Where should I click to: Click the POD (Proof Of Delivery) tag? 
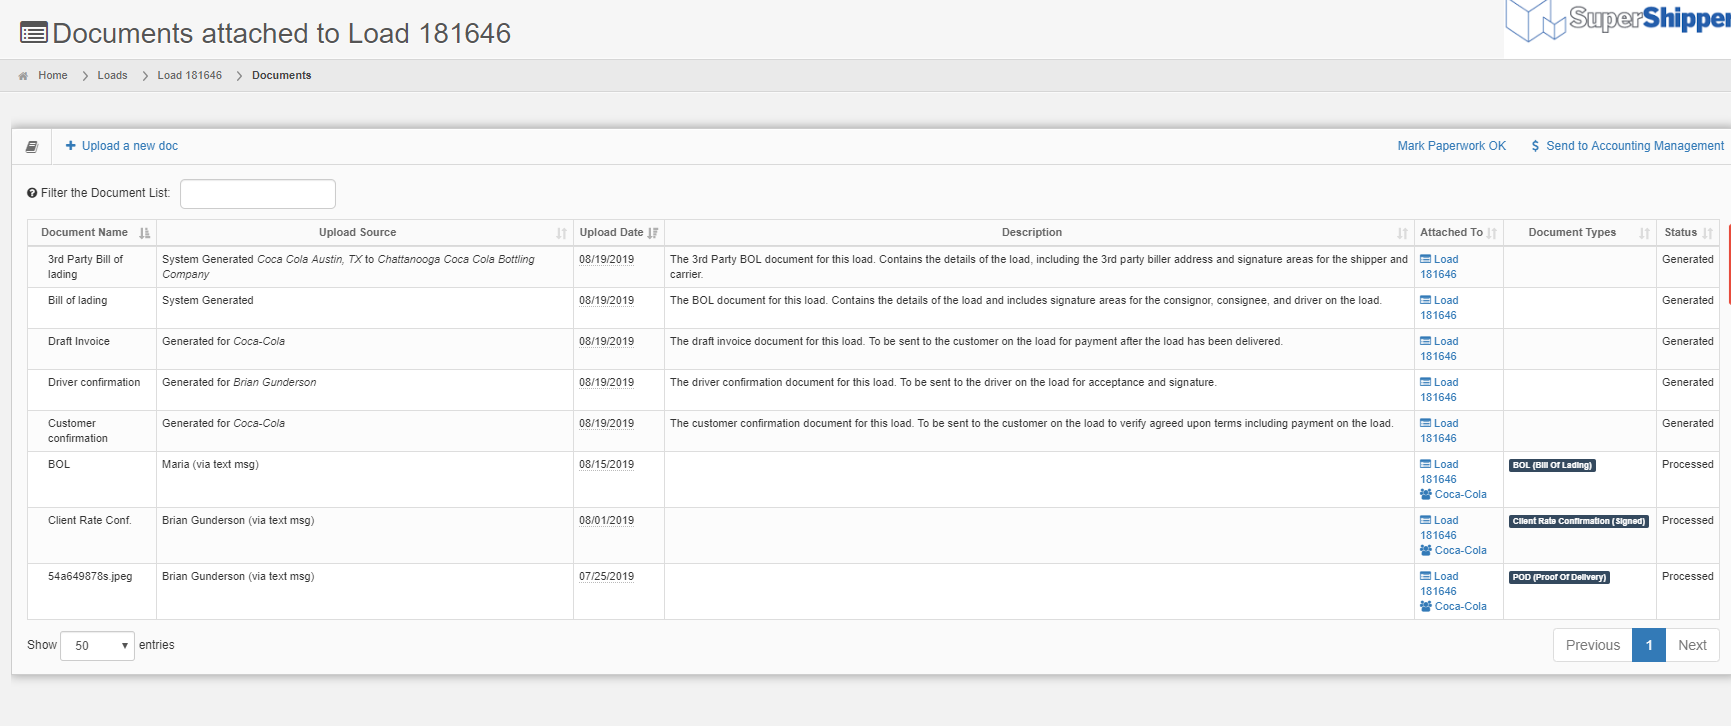tap(1559, 577)
